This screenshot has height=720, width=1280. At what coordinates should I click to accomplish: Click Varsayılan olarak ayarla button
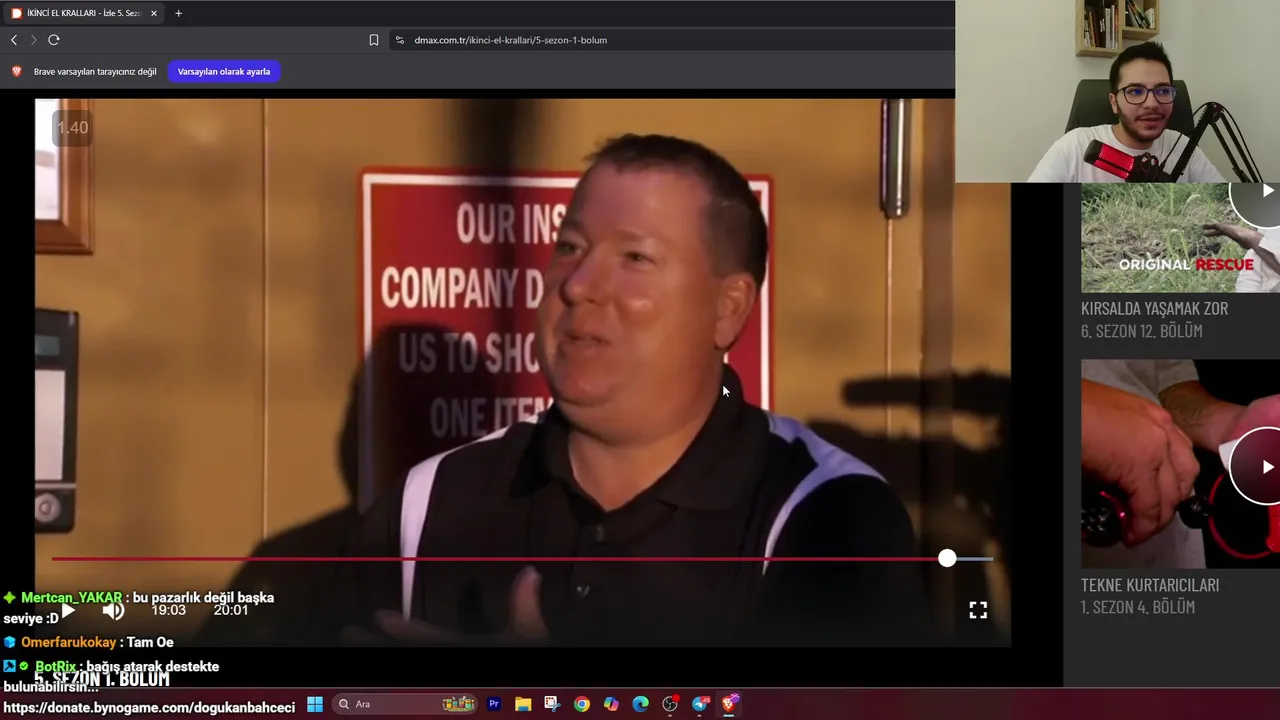point(224,72)
